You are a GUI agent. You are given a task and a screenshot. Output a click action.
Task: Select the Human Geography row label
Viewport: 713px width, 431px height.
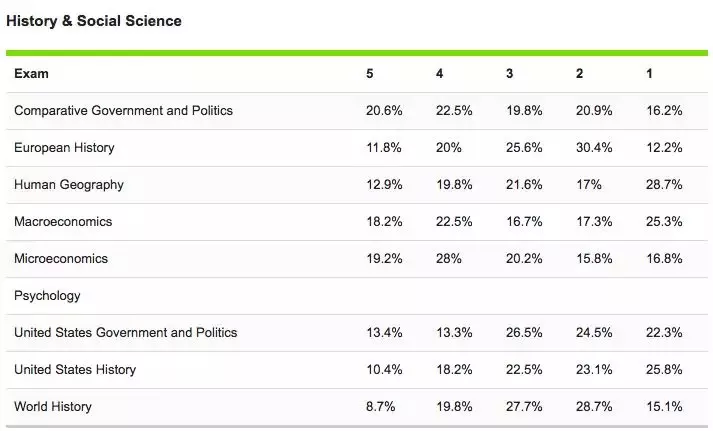pos(69,185)
